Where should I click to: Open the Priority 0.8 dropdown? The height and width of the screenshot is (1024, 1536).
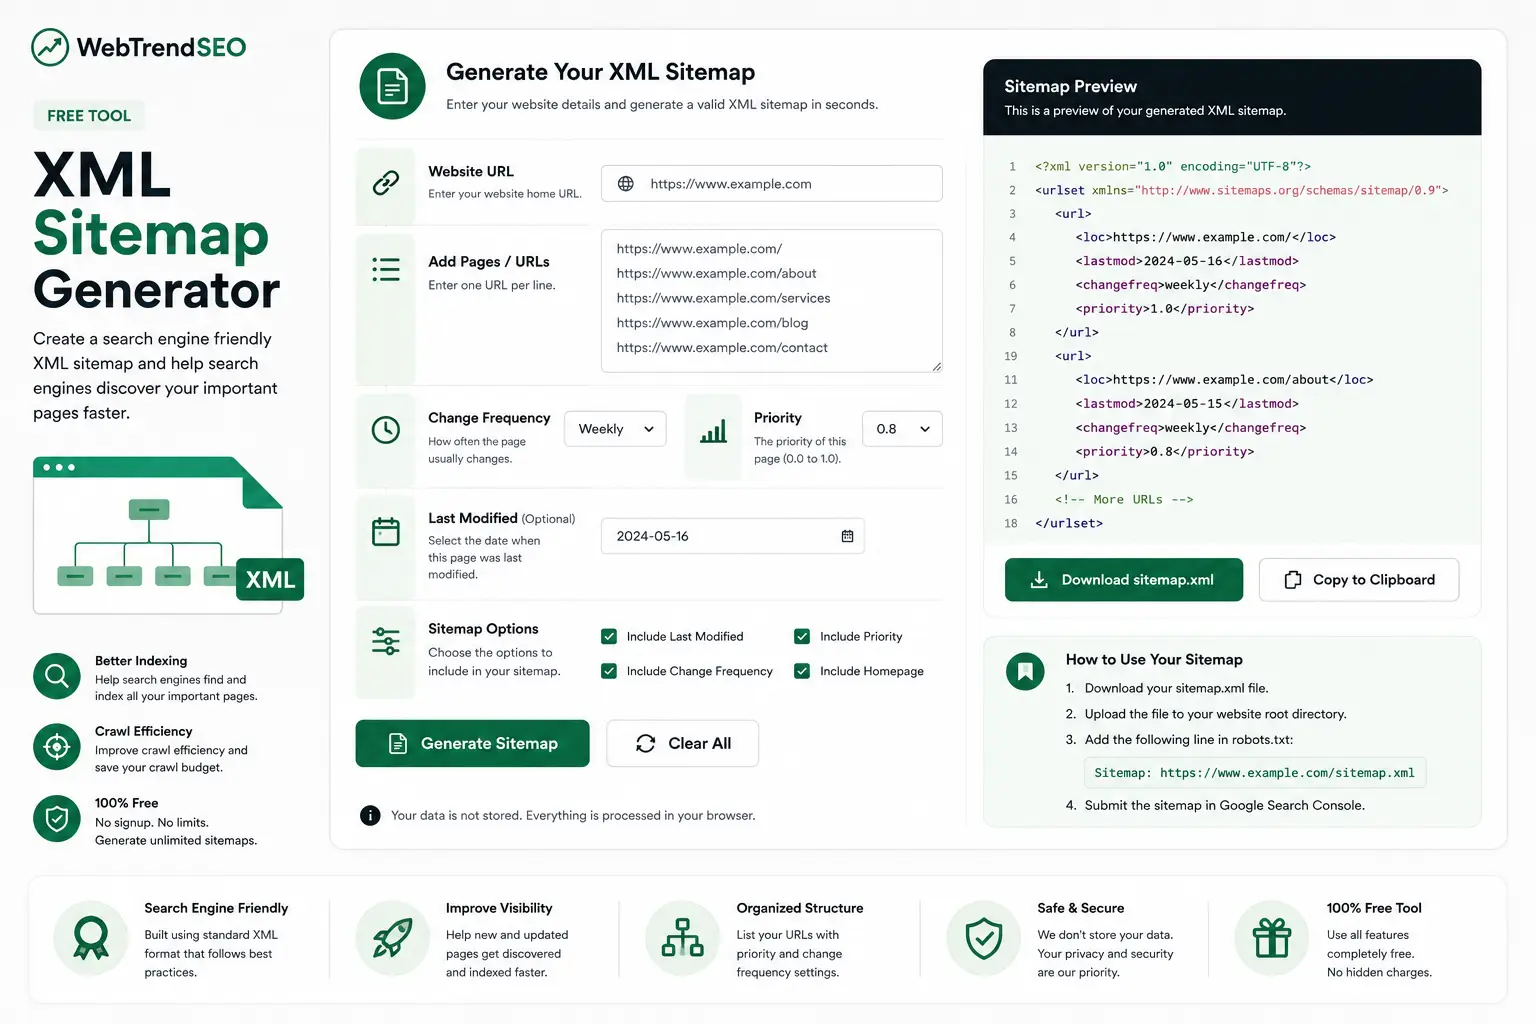coord(902,429)
